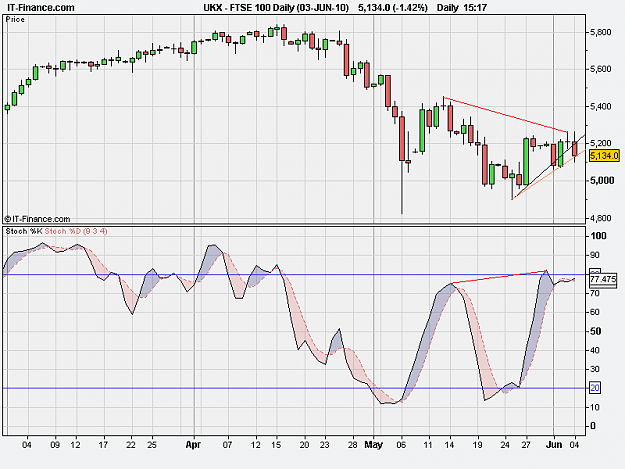This screenshot has height=469, width=625.
Task: Click the 17 date label on the time axis
Action: pyautogui.click(x=103, y=445)
